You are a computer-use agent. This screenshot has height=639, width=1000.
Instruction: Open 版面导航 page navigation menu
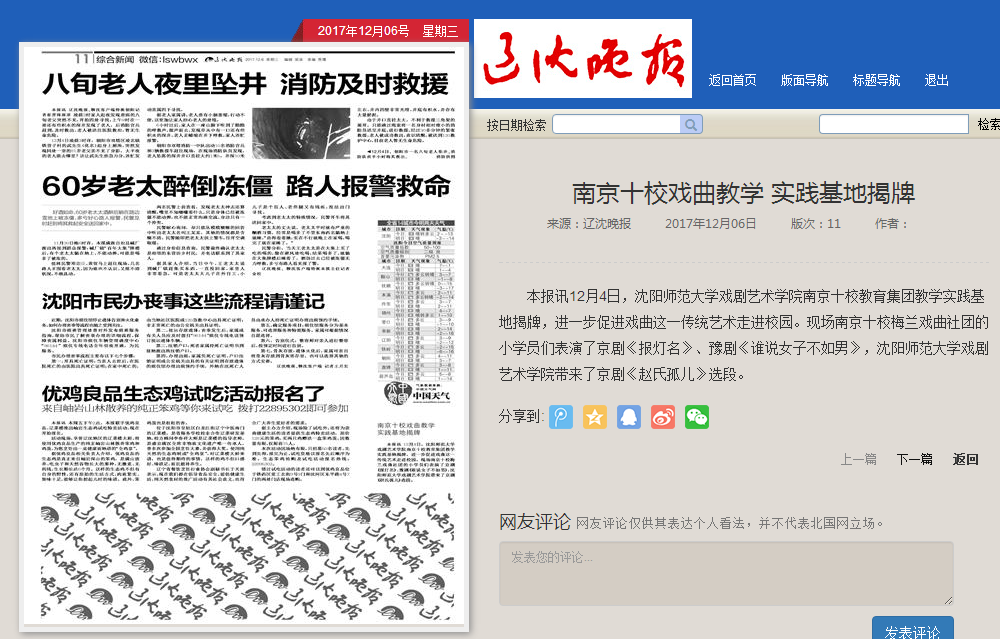pyautogui.click(x=804, y=81)
